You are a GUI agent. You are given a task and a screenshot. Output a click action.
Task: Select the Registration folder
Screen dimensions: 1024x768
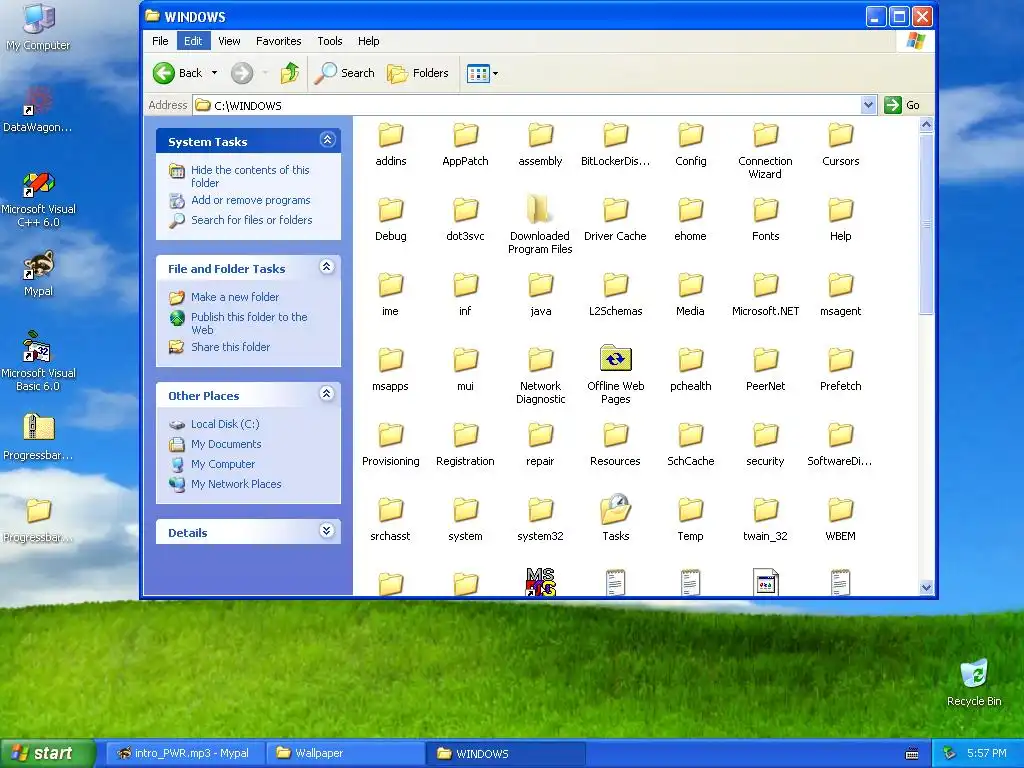point(465,445)
